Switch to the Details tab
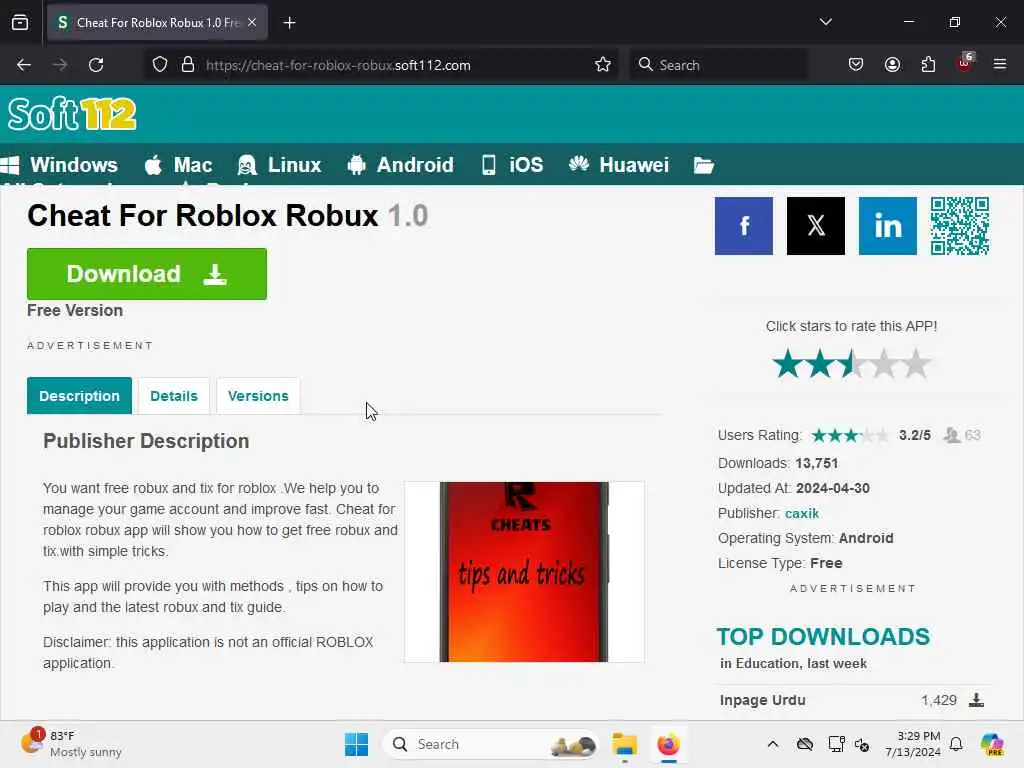This screenshot has width=1024, height=768. (174, 396)
